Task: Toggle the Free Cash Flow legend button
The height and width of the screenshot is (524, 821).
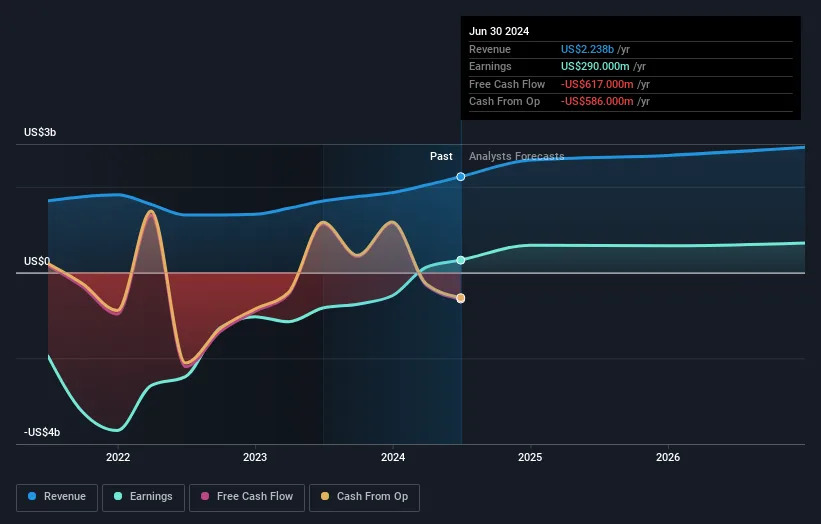Action: click(247, 497)
